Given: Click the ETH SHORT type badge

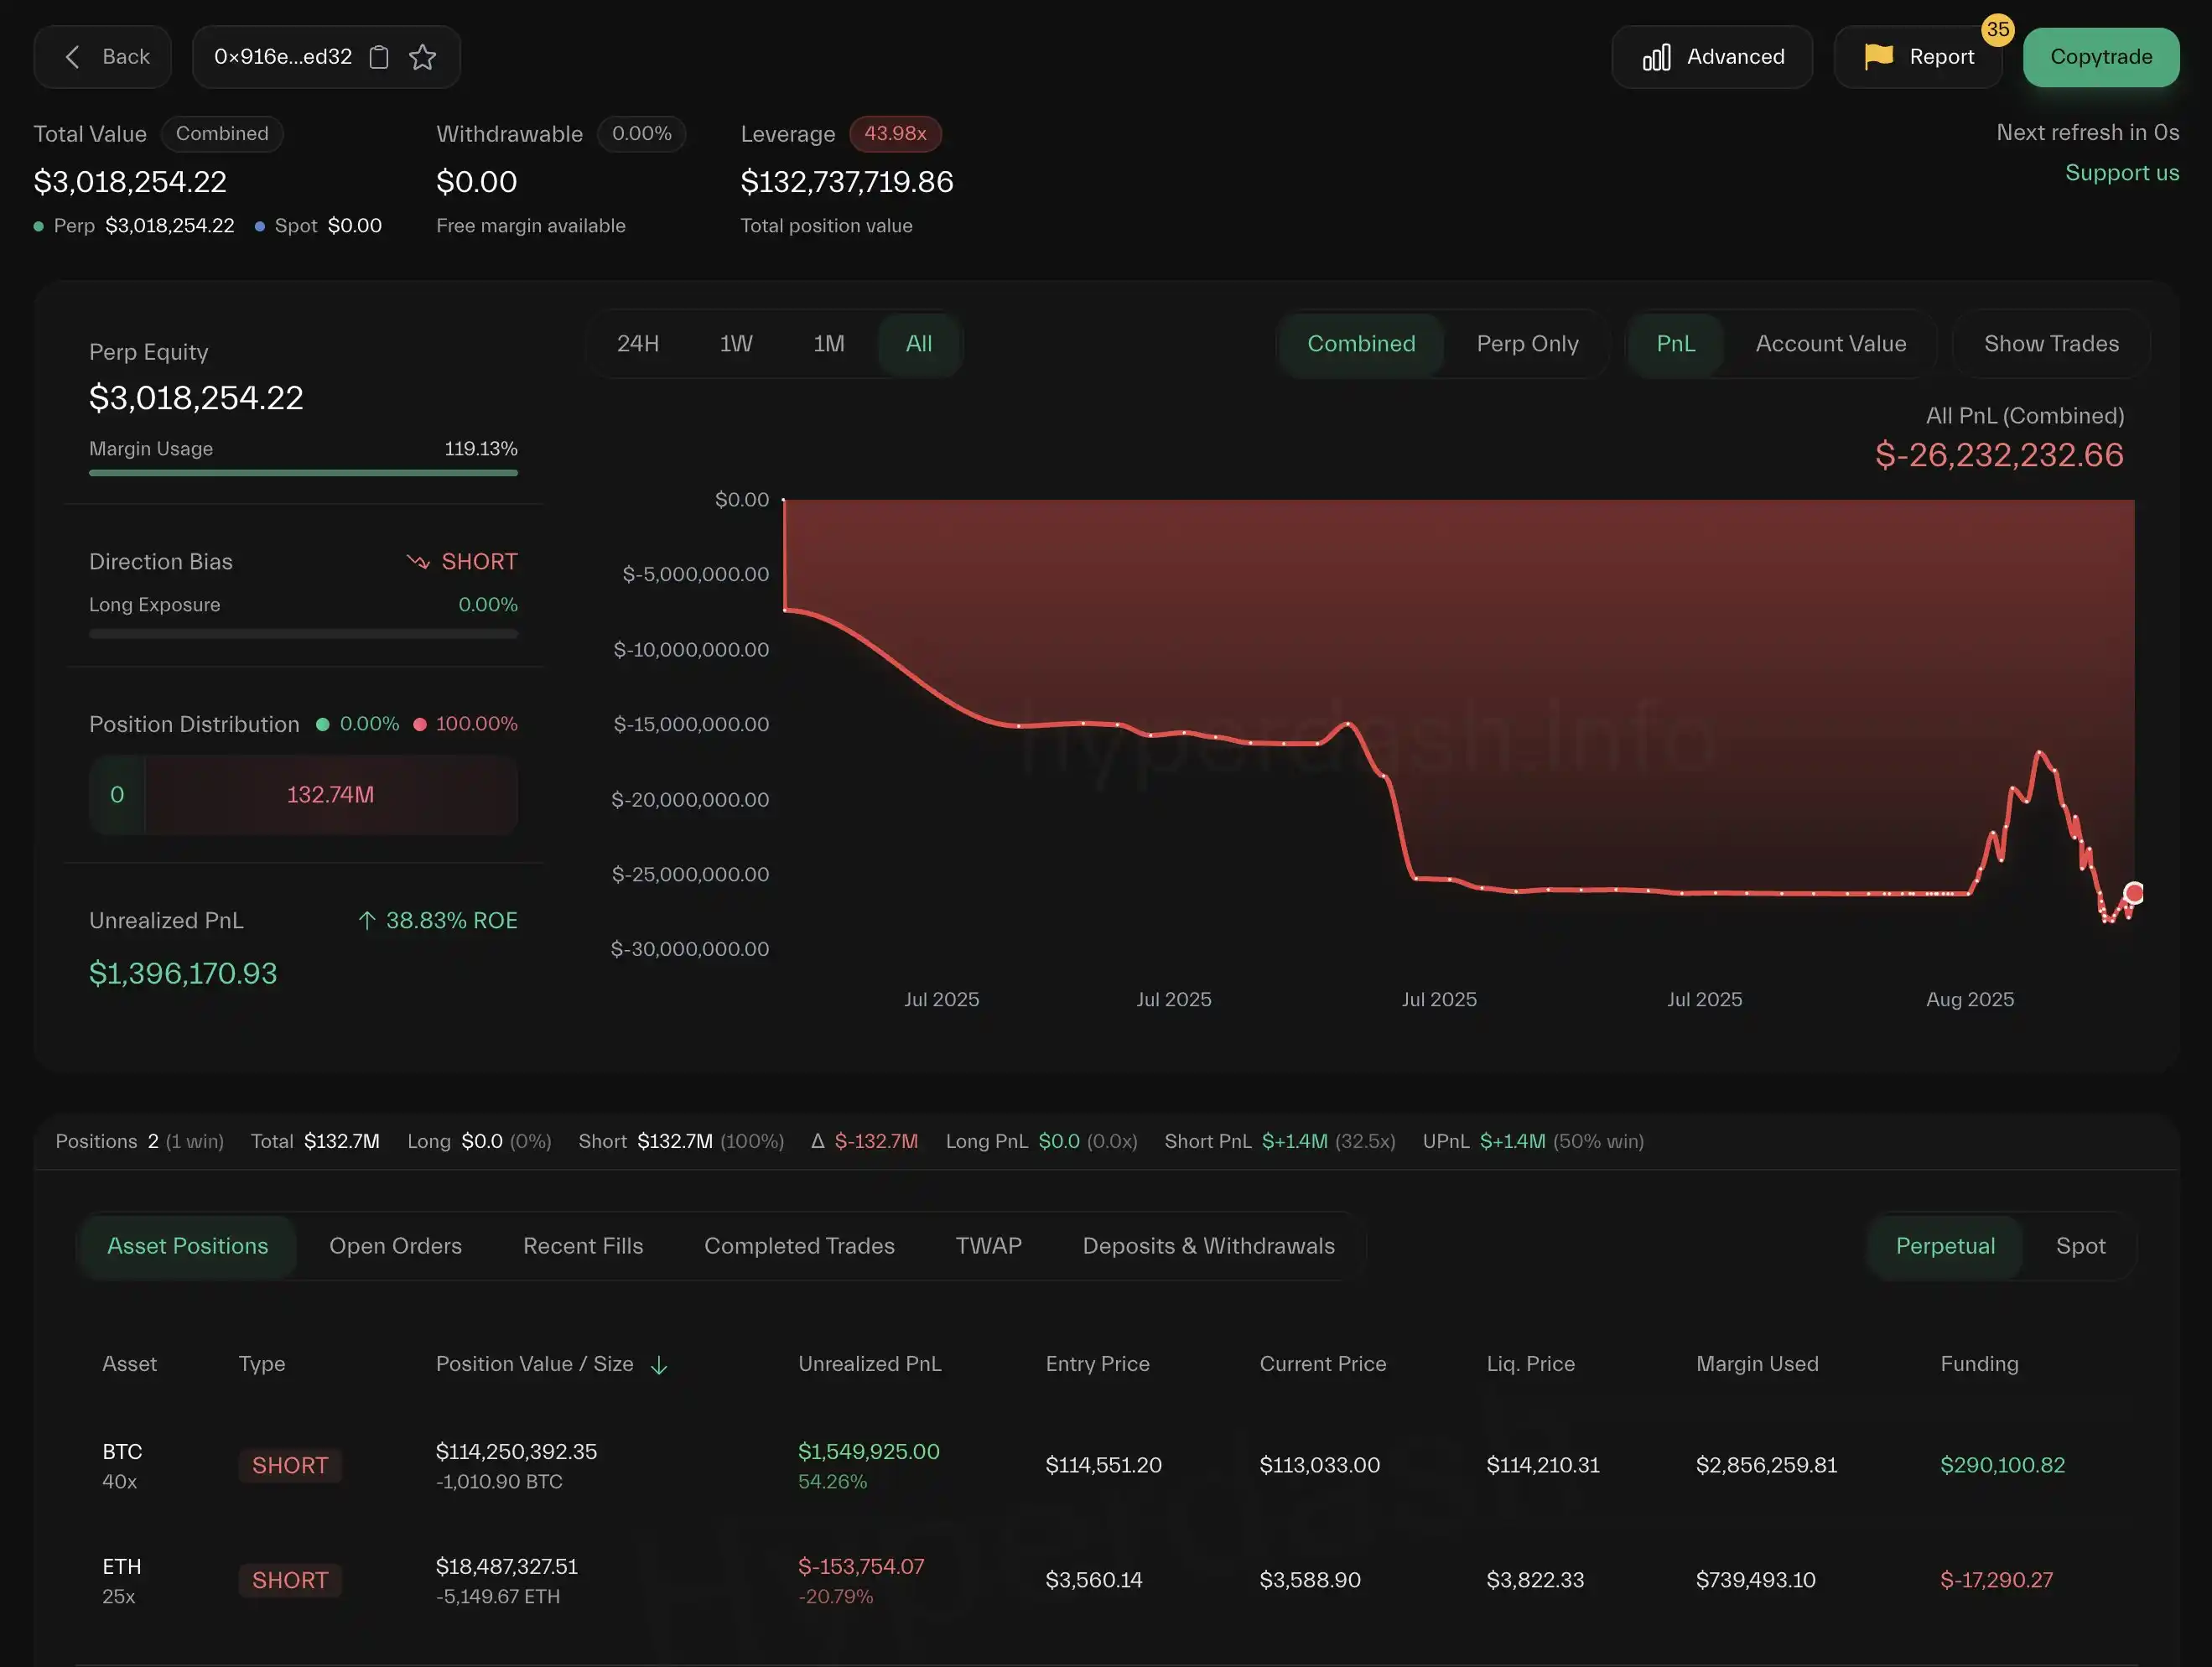Looking at the screenshot, I should coord(290,1581).
